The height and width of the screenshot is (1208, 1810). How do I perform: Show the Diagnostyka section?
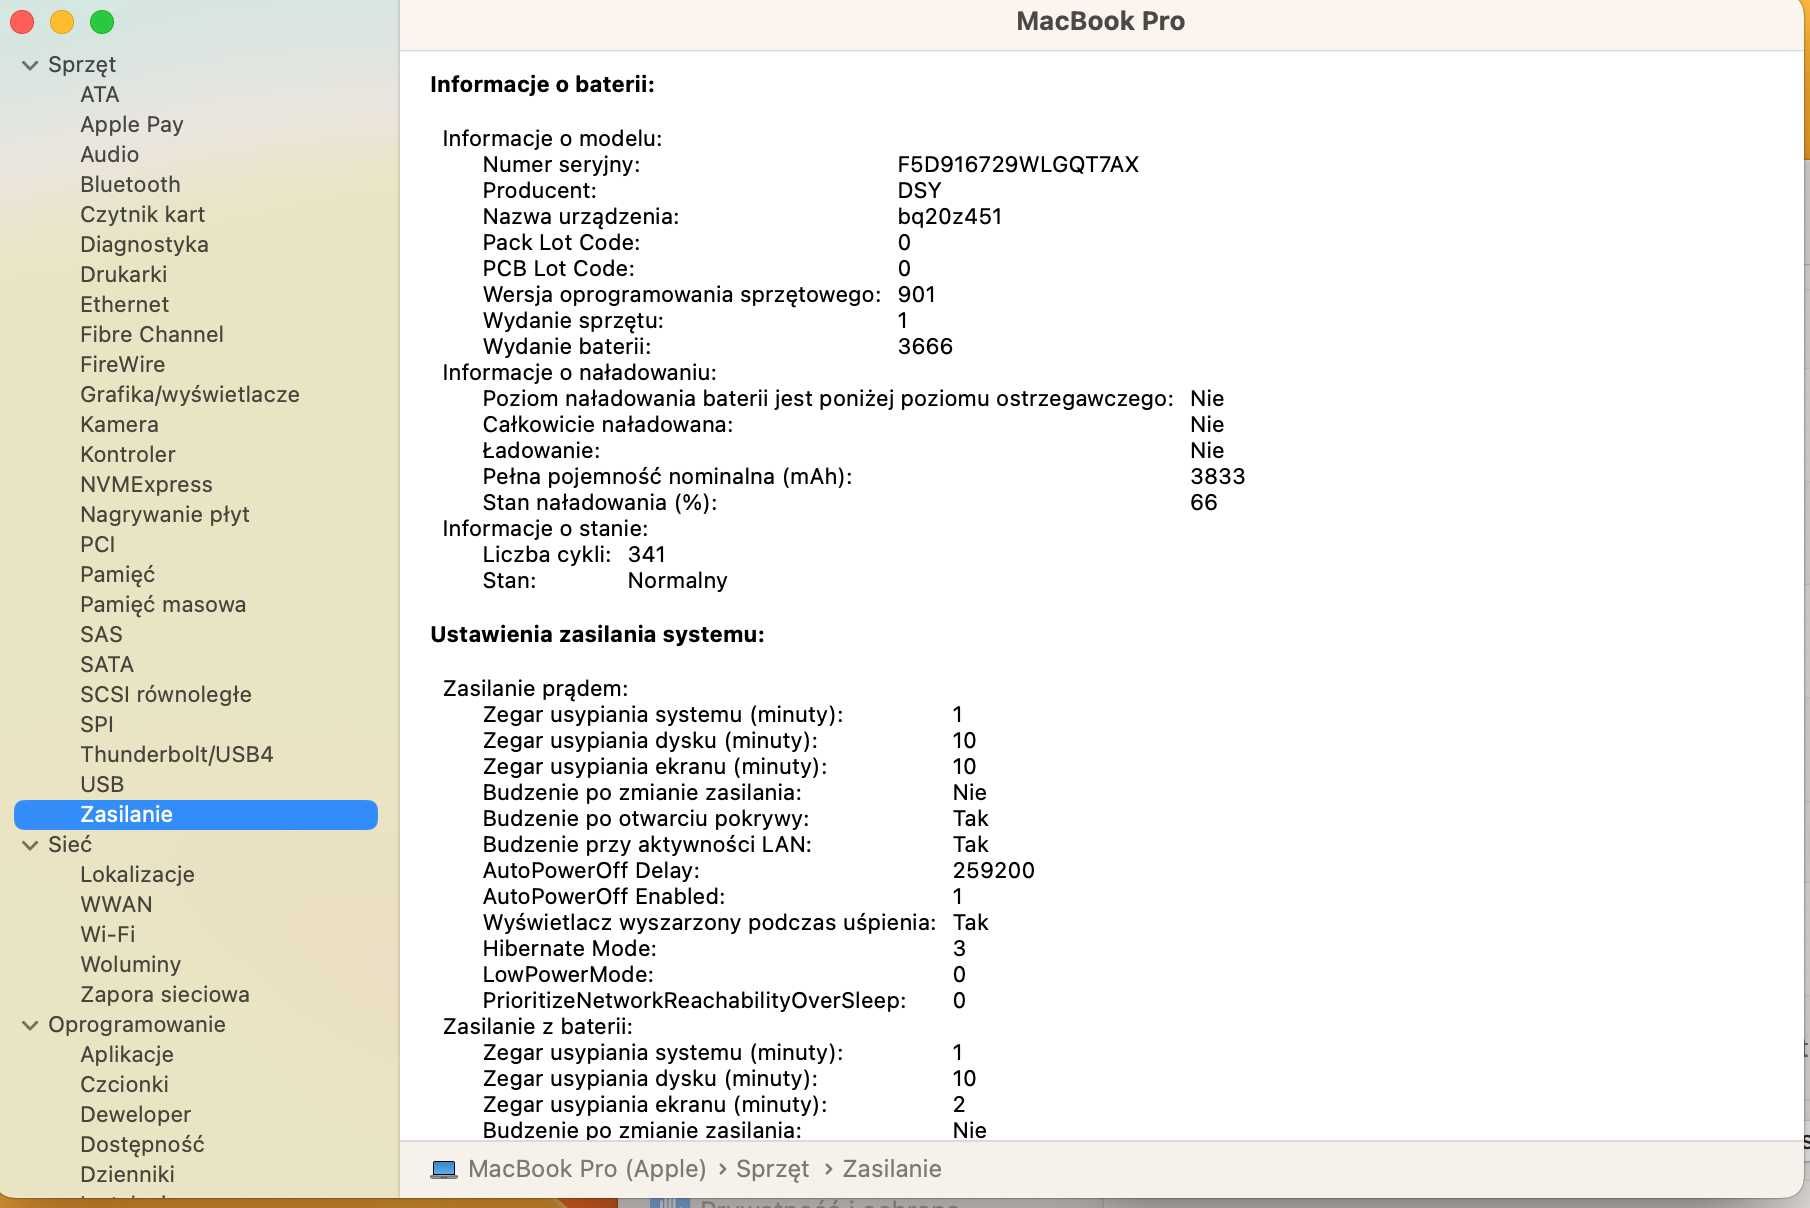(145, 244)
